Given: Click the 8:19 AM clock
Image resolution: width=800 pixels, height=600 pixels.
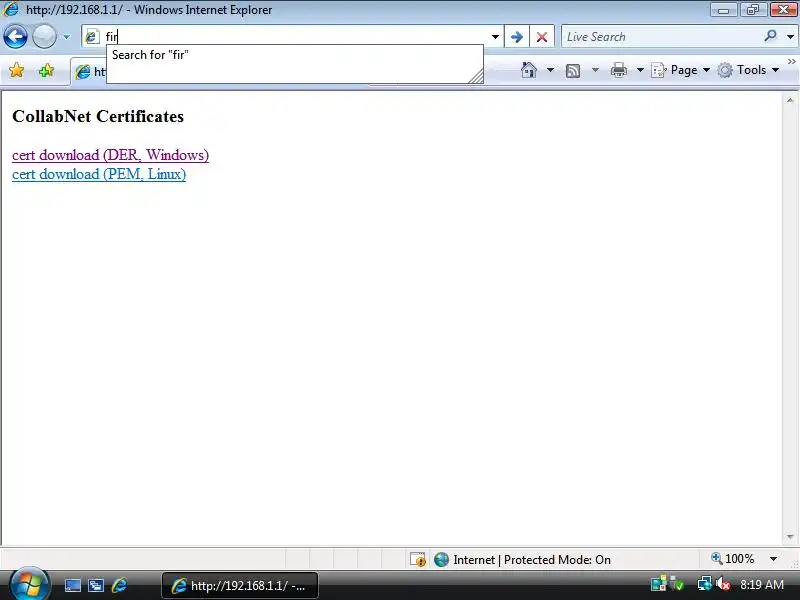Looking at the screenshot, I should click(762, 584).
